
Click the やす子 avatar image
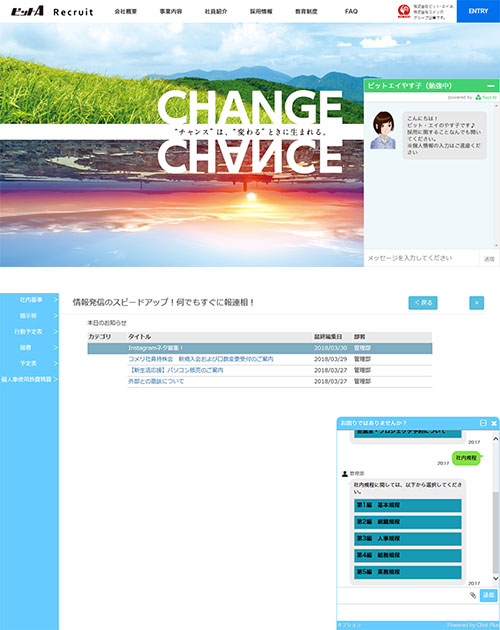click(383, 130)
